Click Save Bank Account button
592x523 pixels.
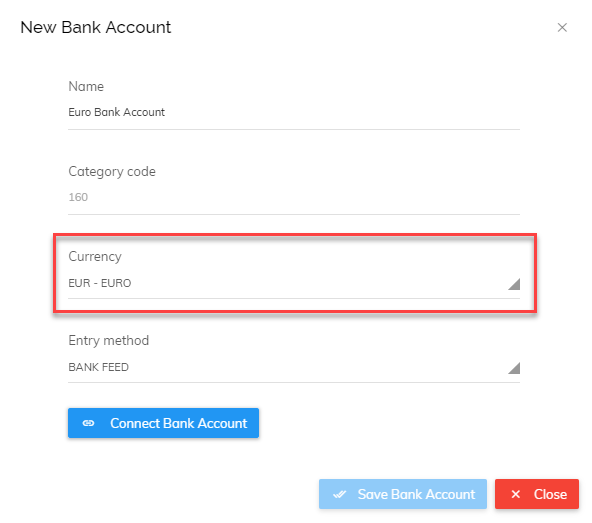click(403, 494)
